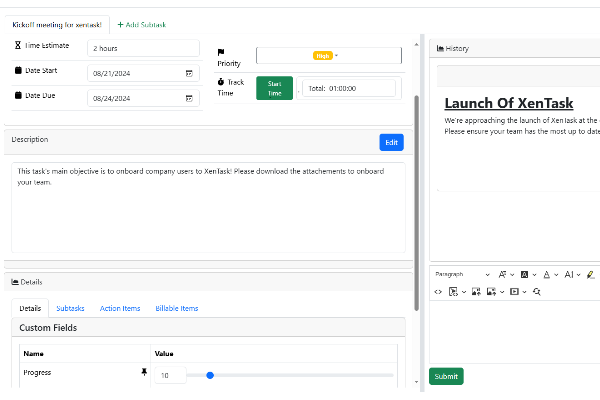Submit the comment with Submit button
The height and width of the screenshot is (400, 600).
pos(446,376)
